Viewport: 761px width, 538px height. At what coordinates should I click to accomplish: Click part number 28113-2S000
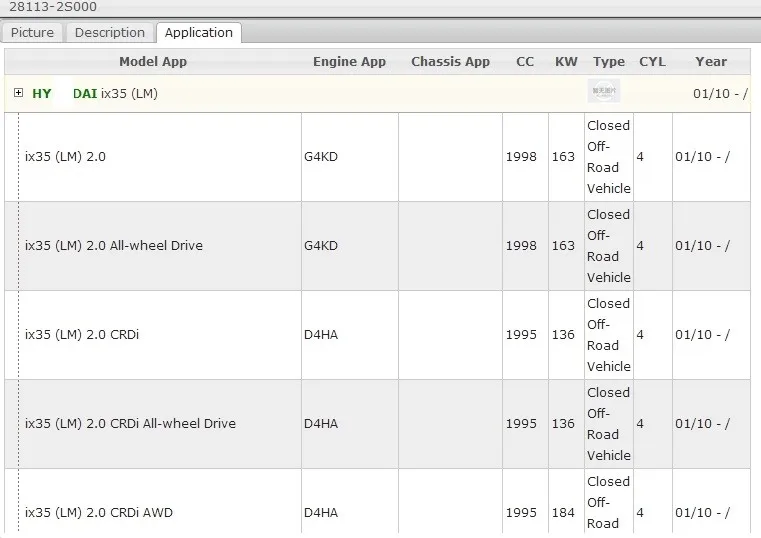coord(53,7)
